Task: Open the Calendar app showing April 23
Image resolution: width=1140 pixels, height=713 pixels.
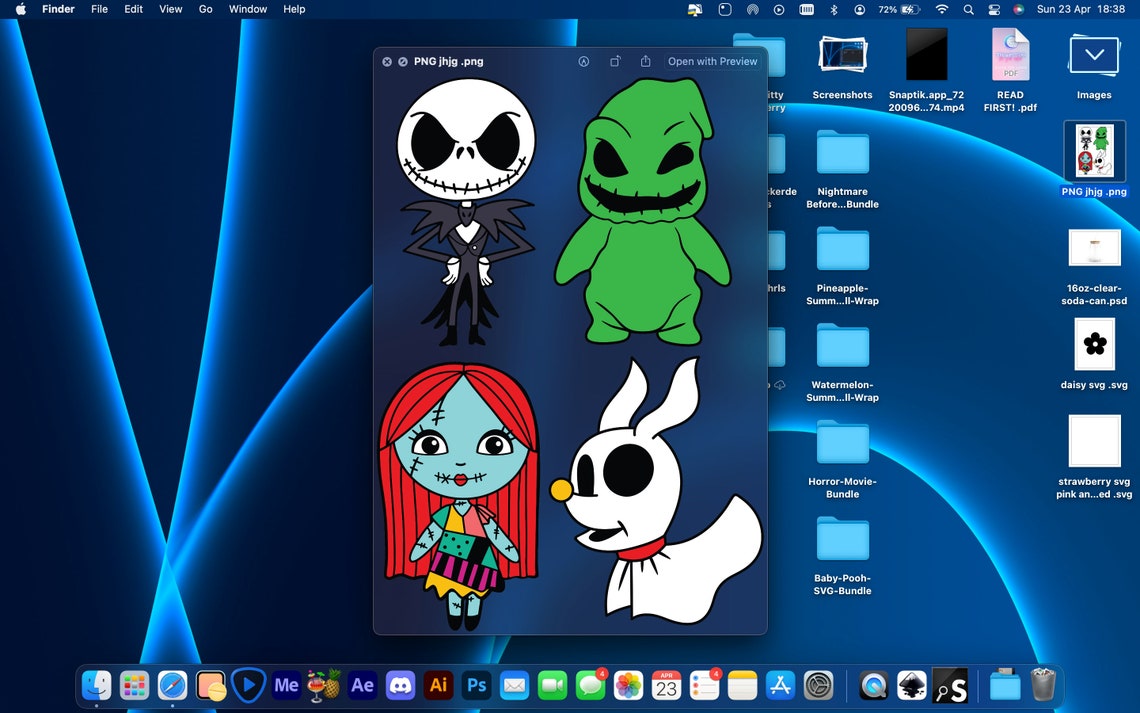Action: click(x=665, y=686)
